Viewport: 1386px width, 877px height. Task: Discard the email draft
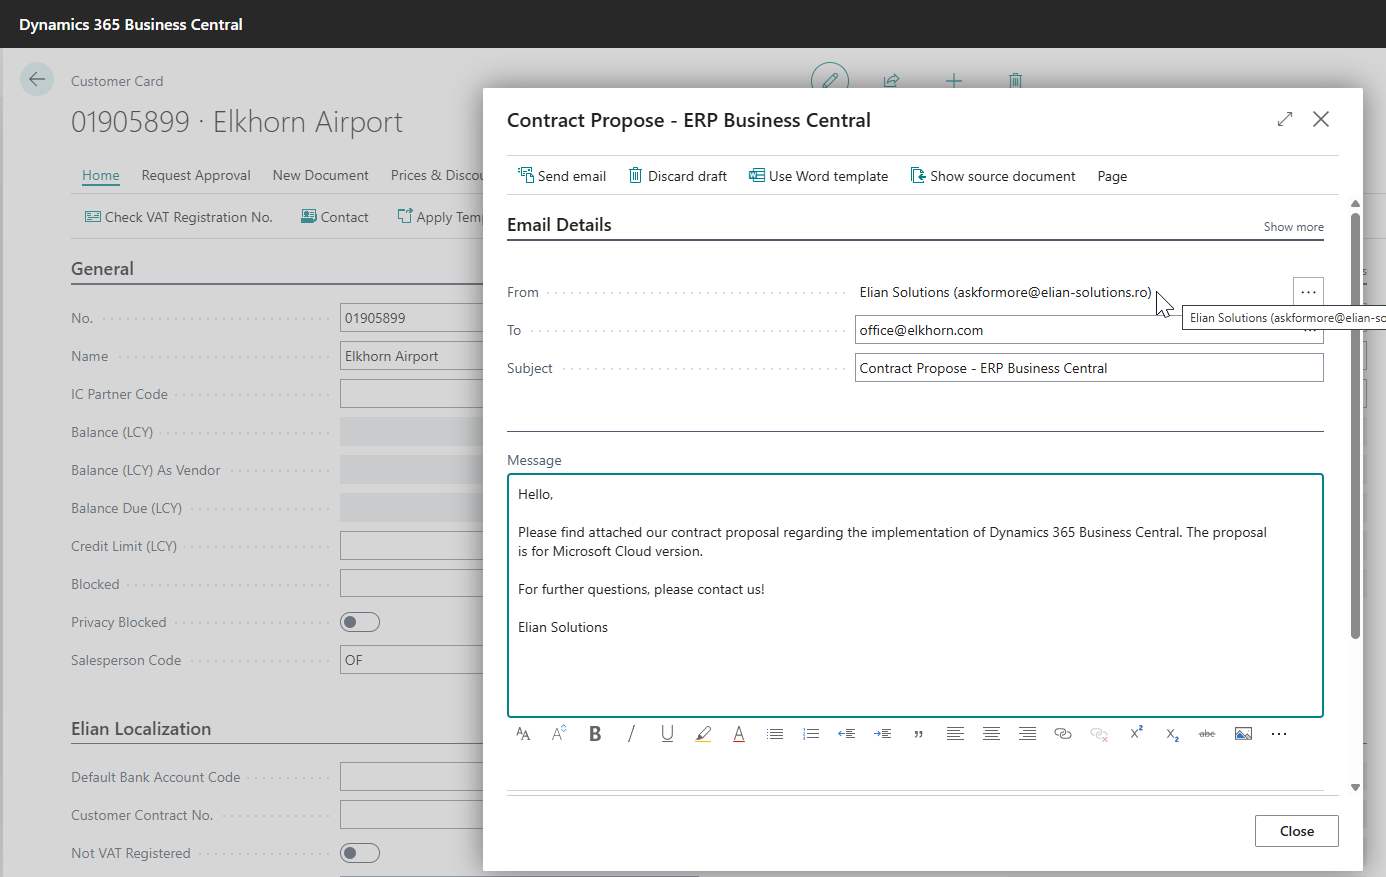677,176
